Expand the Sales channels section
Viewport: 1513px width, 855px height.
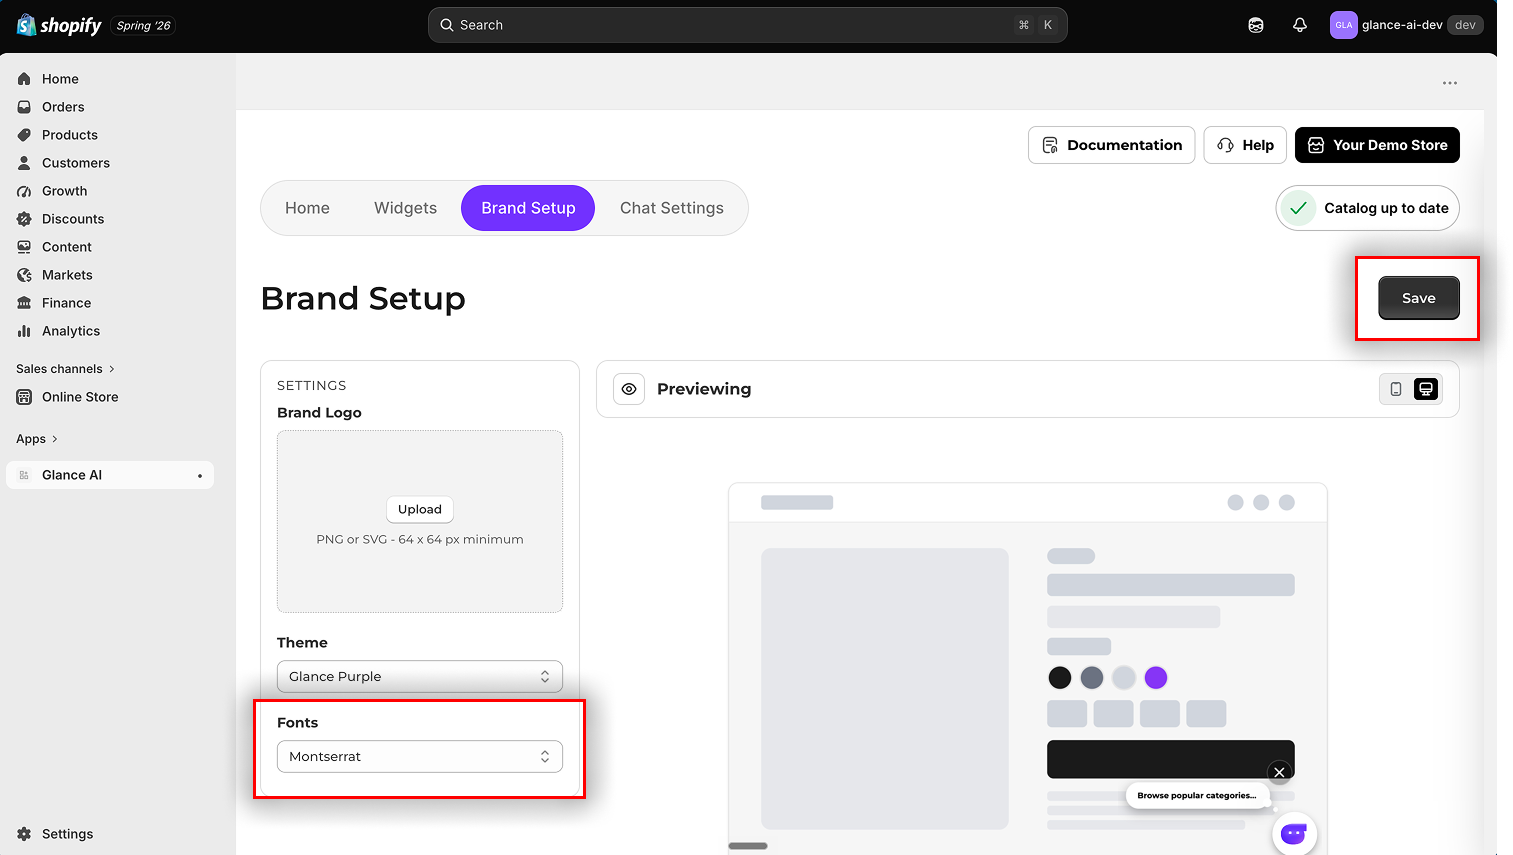pos(66,369)
